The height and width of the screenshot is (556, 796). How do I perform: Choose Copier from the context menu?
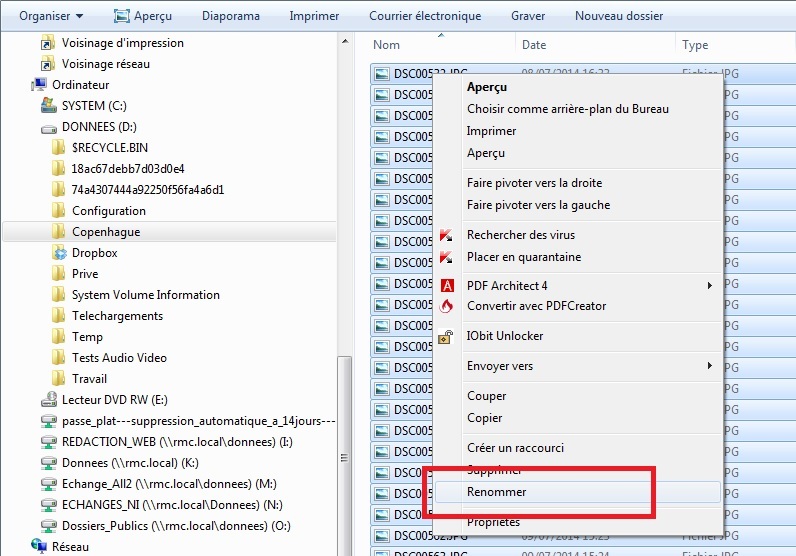pos(485,418)
